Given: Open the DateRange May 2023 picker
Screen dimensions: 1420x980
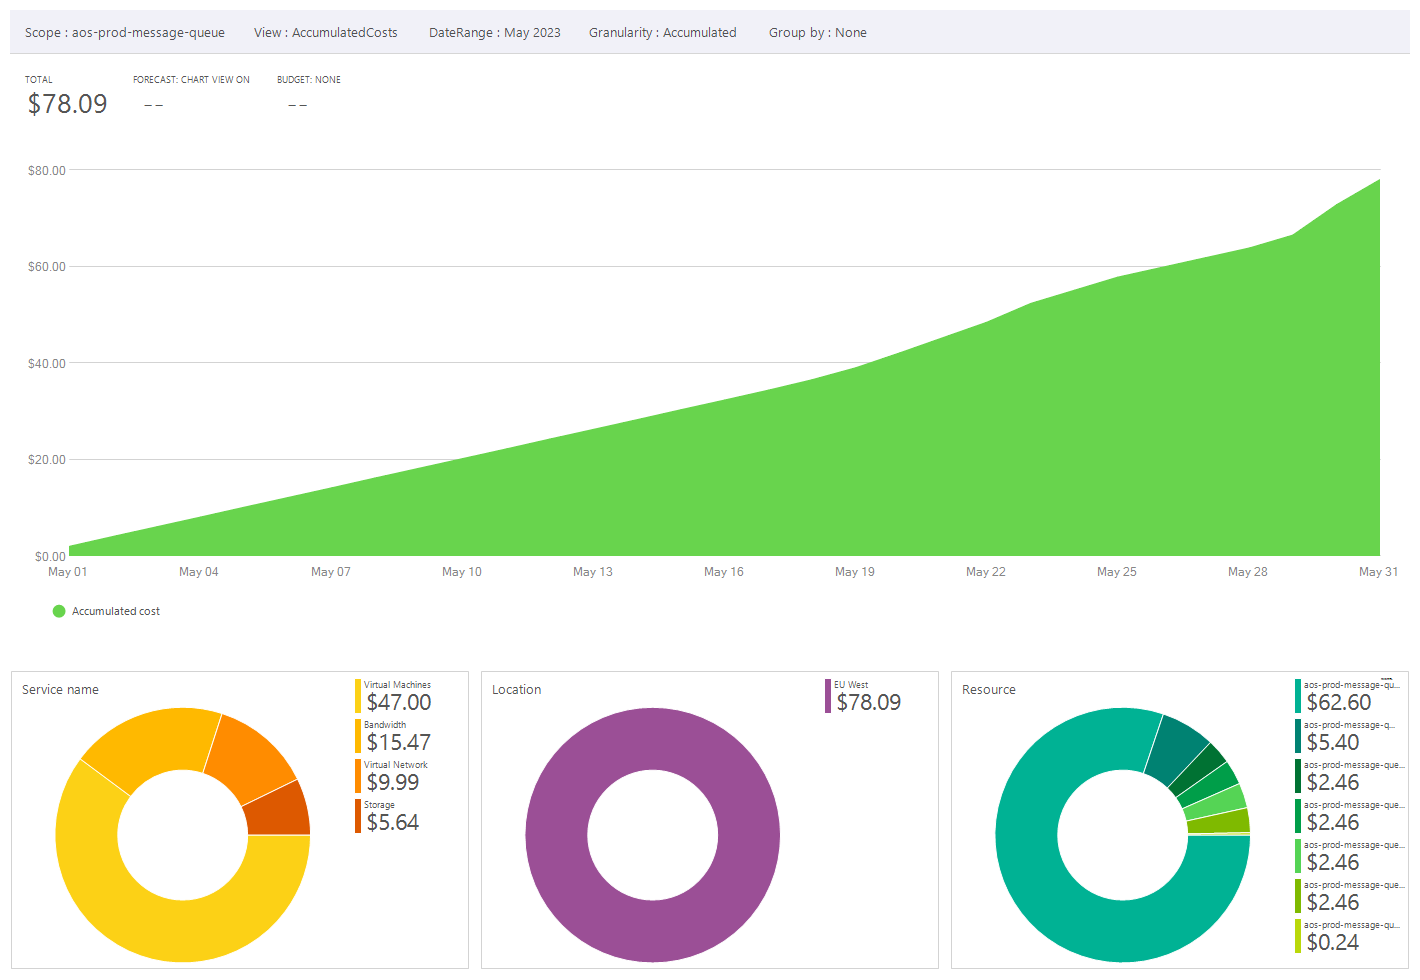Looking at the screenshot, I should pos(494,33).
